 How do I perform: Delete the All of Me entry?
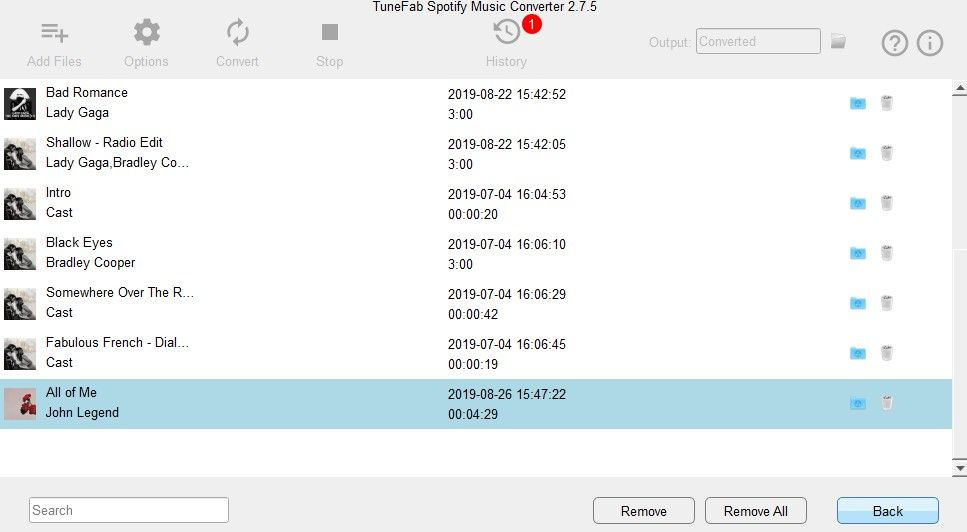click(887, 403)
